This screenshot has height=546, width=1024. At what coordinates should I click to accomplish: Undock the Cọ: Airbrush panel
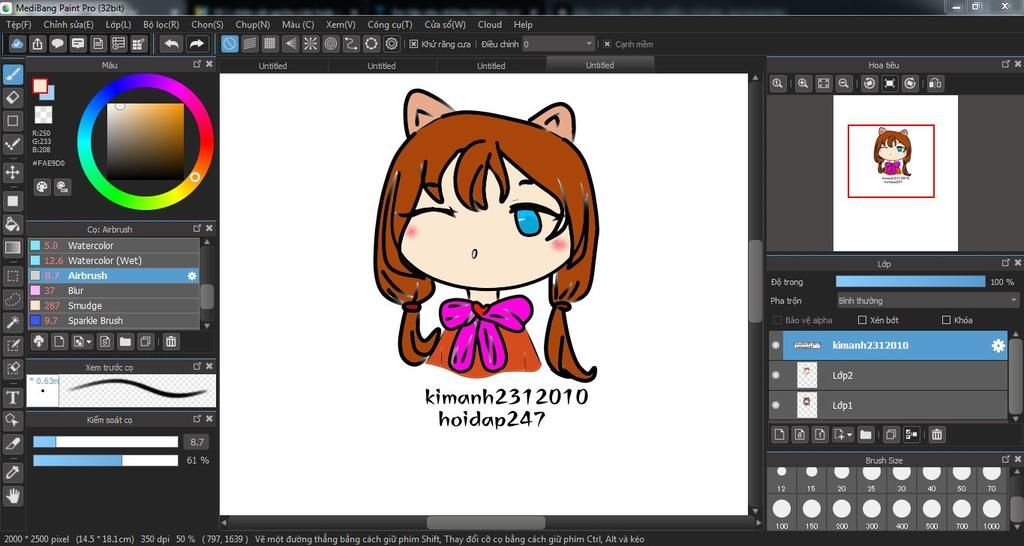[x=197, y=229]
